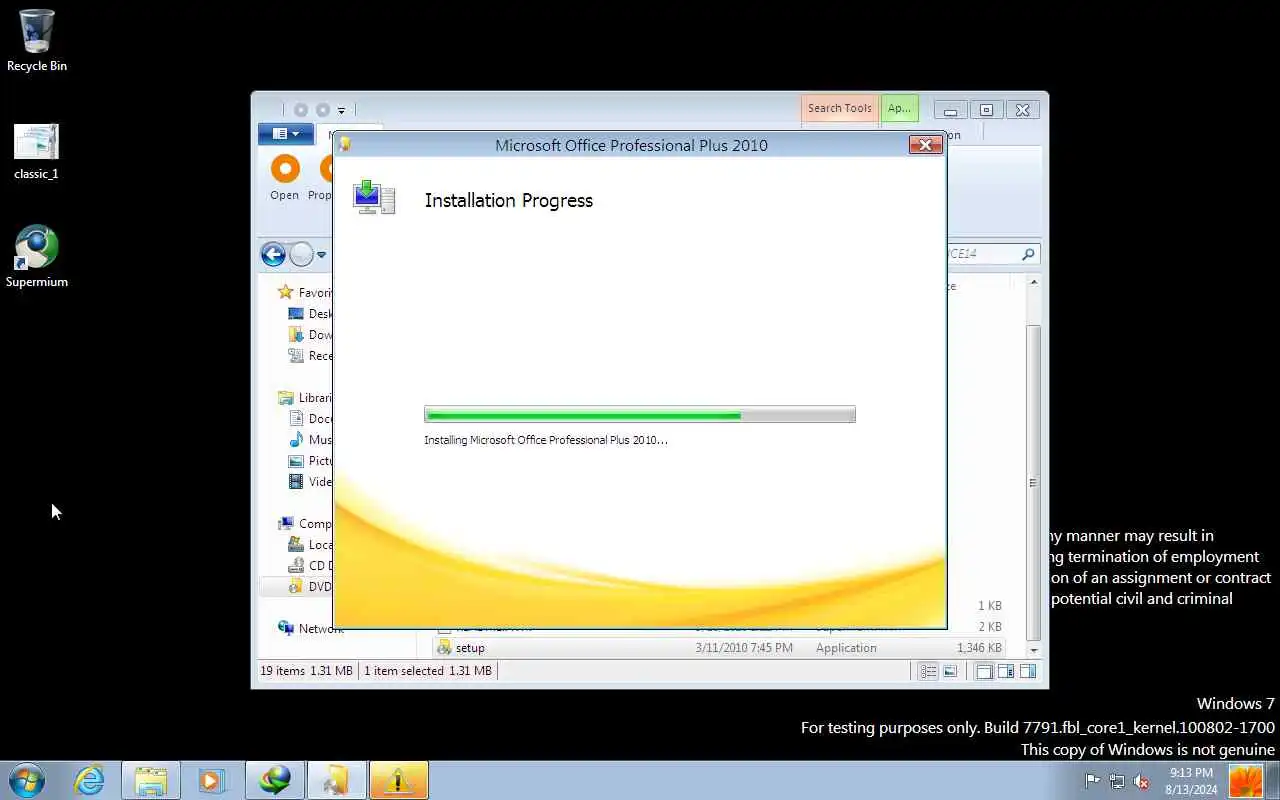Viewport: 1280px width, 800px height.
Task: Open the blue Explorer file menu button
Action: 286,134
